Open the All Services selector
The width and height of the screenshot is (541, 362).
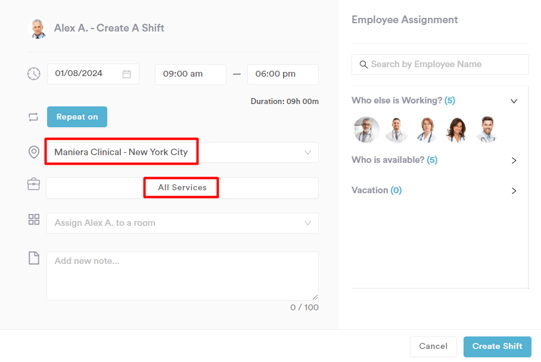tap(183, 188)
